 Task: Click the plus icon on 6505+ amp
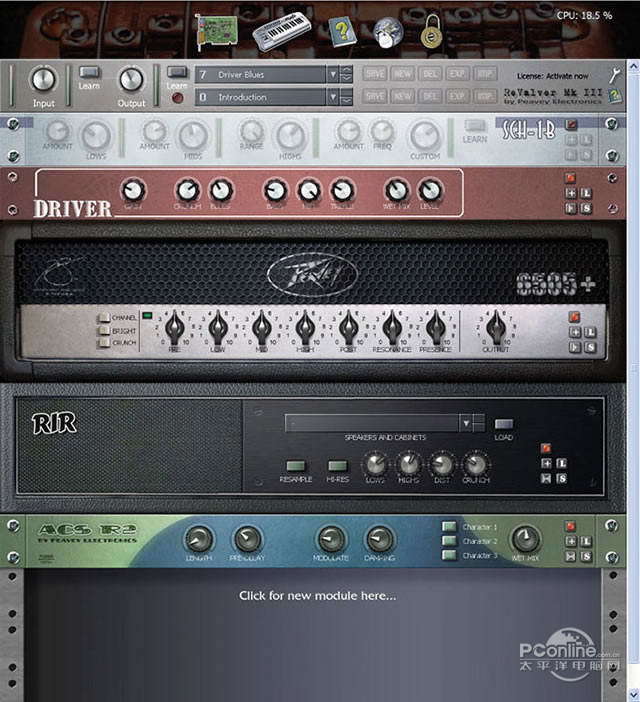tap(575, 332)
